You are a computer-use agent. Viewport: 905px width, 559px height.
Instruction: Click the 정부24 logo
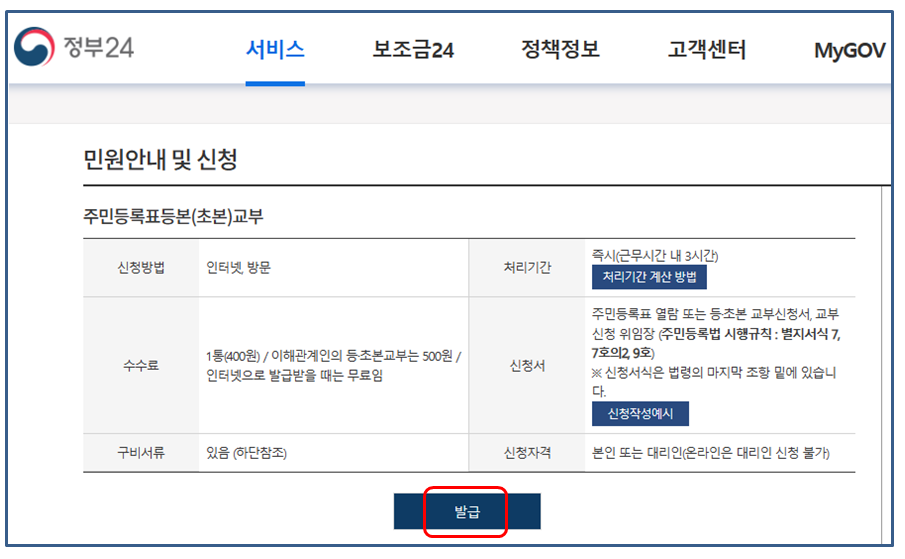coord(74,47)
